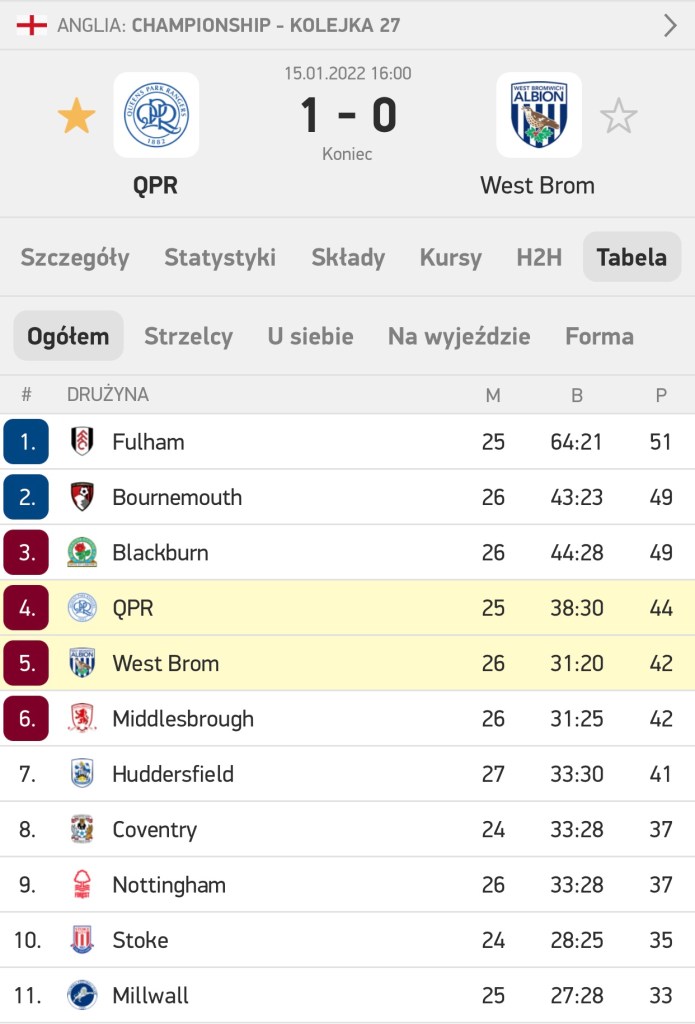Image resolution: width=695 pixels, height=1024 pixels.
Task: Tap the Millwall team logo
Action: click(x=82, y=995)
